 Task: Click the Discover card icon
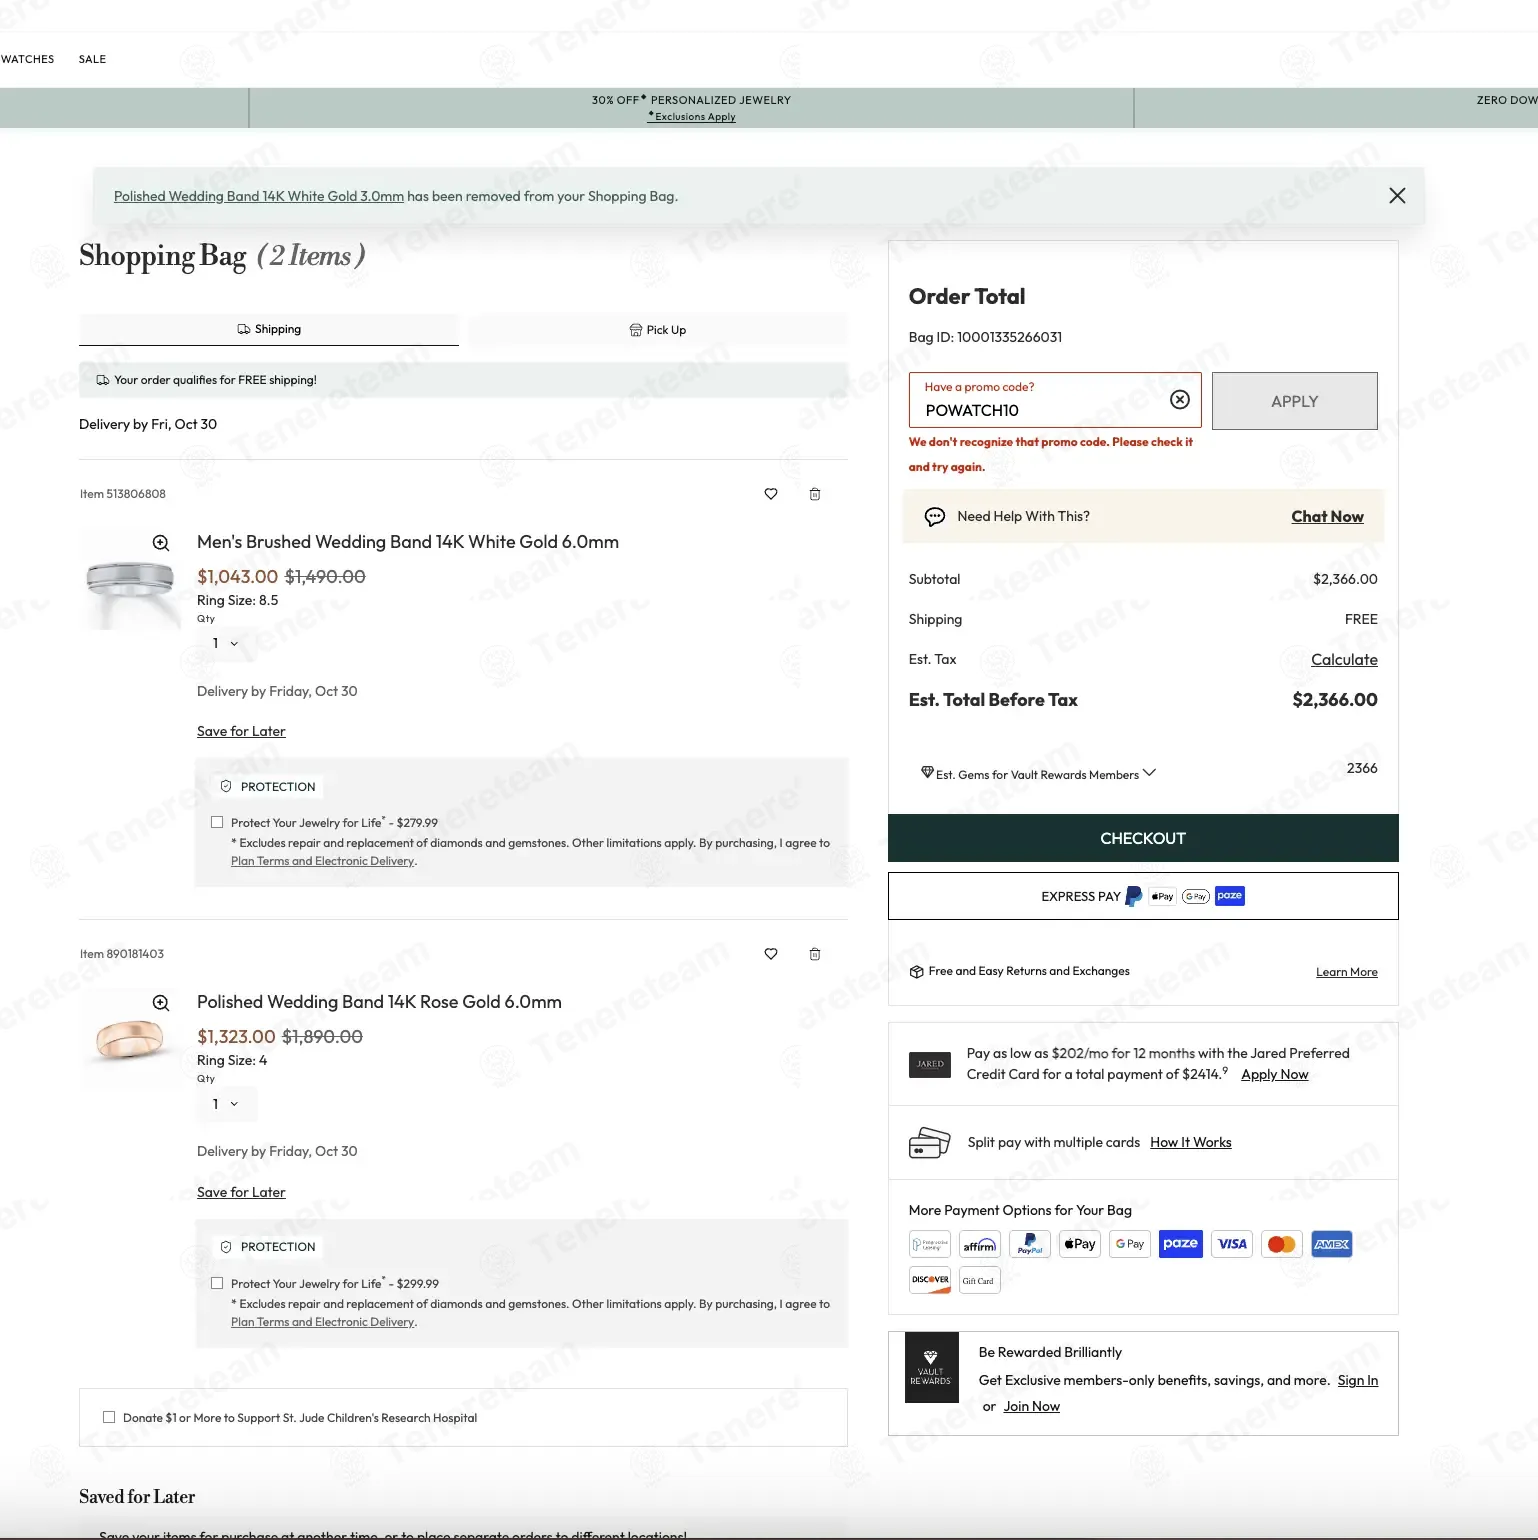[x=930, y=1281]
